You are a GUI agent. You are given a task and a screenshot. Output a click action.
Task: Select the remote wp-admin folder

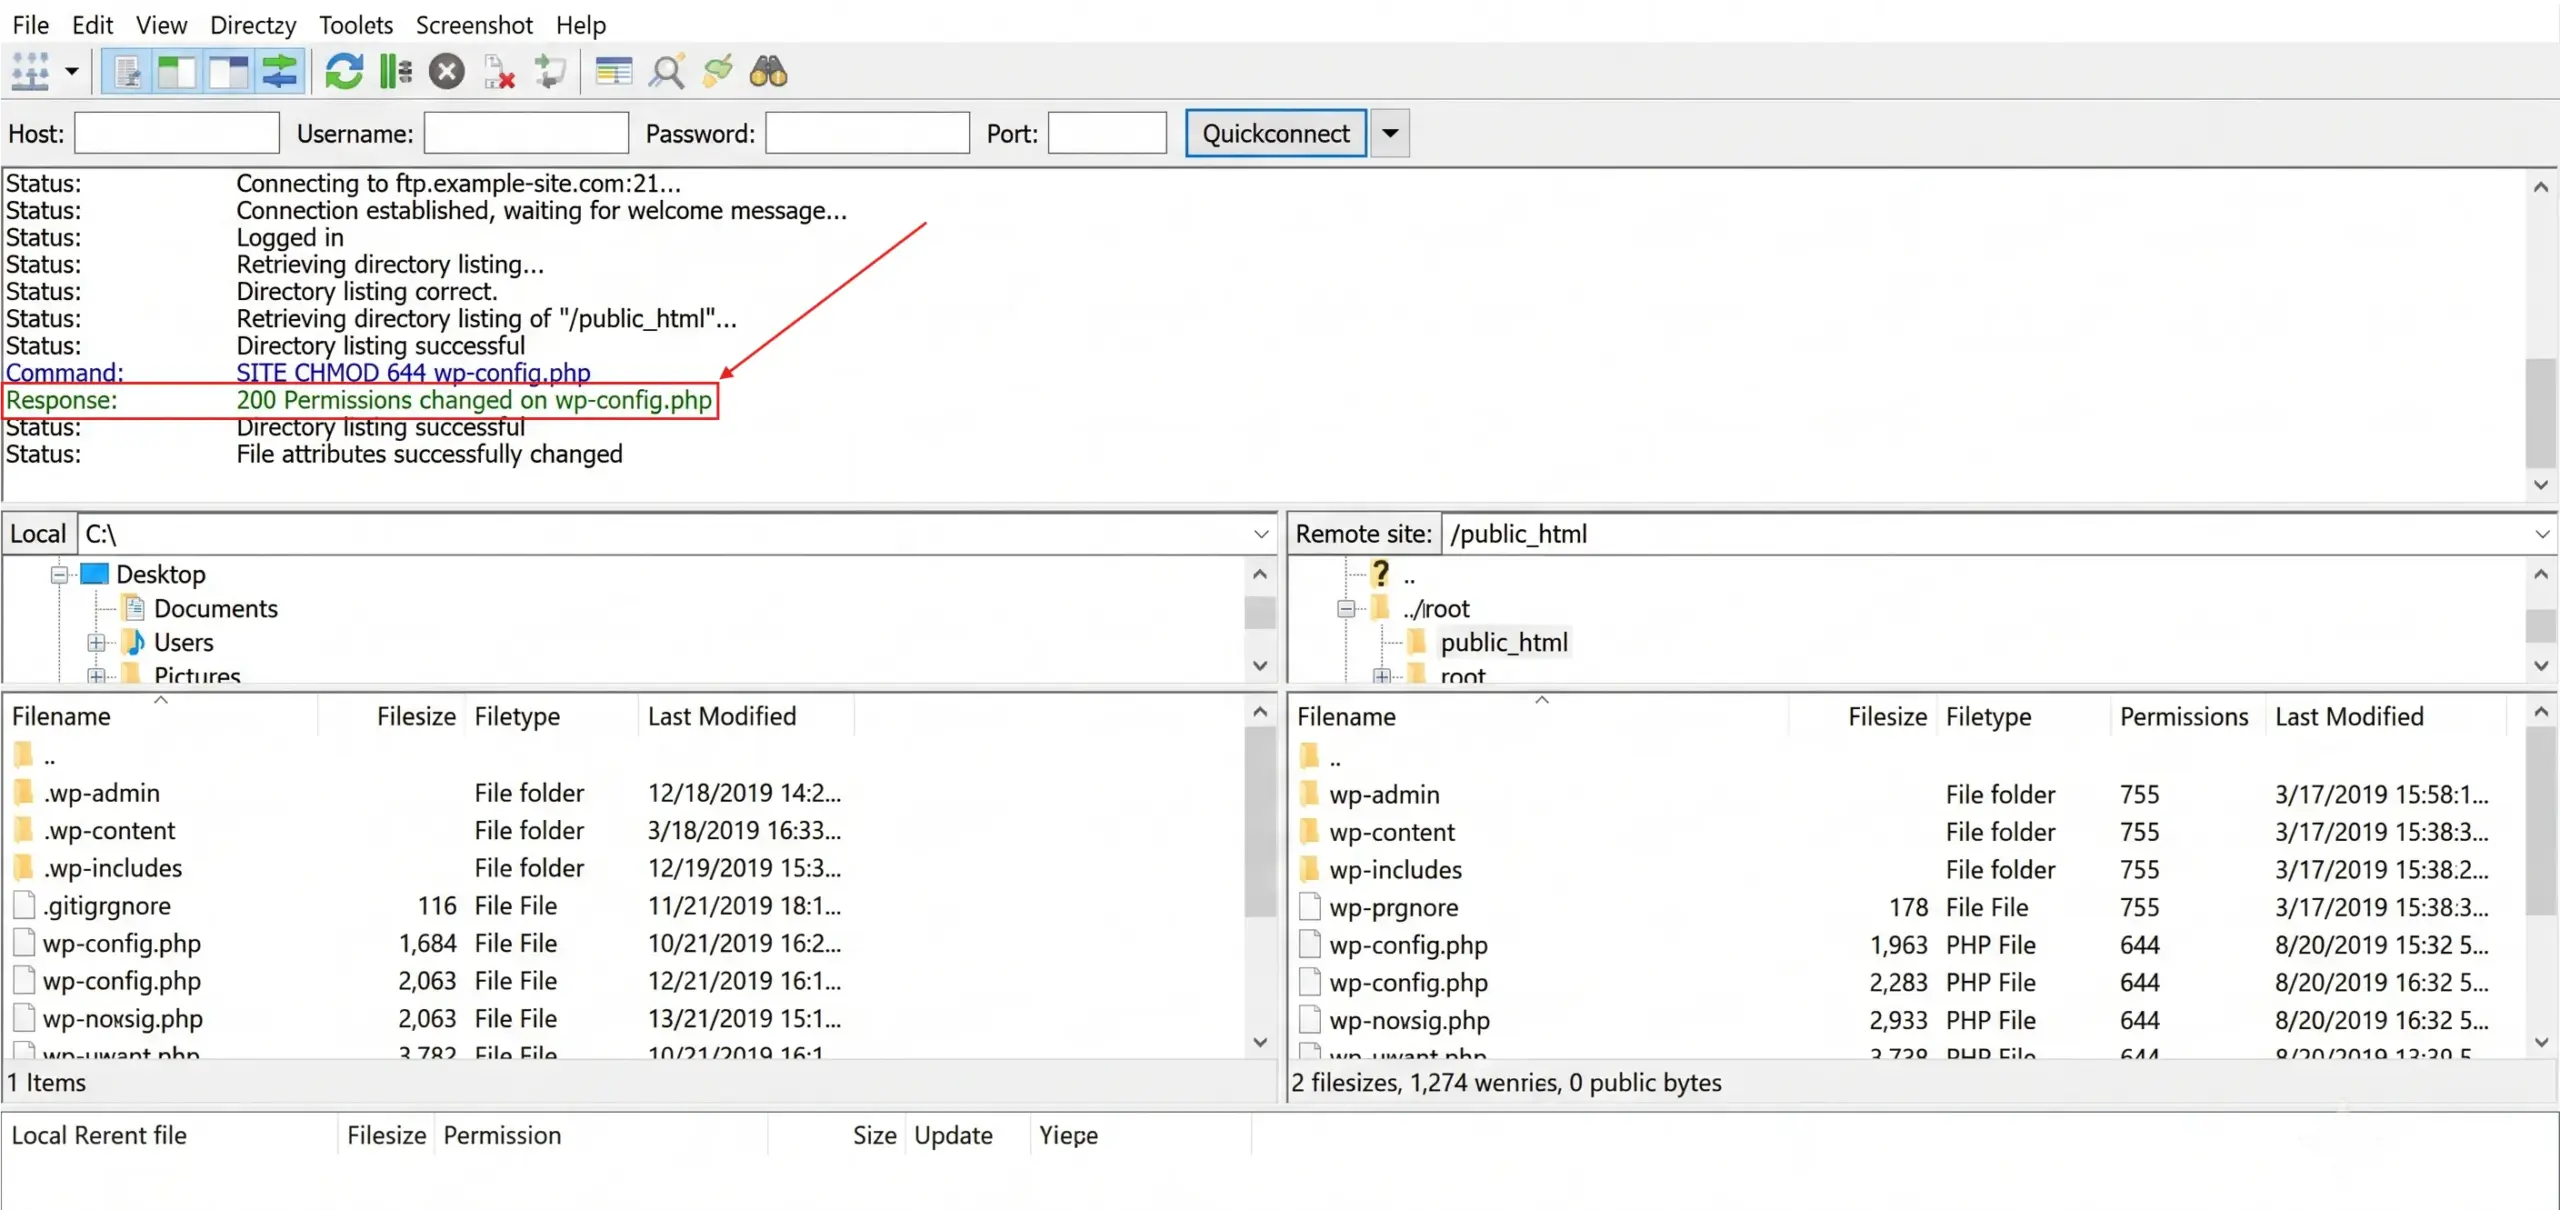(x=1384, y=795)
